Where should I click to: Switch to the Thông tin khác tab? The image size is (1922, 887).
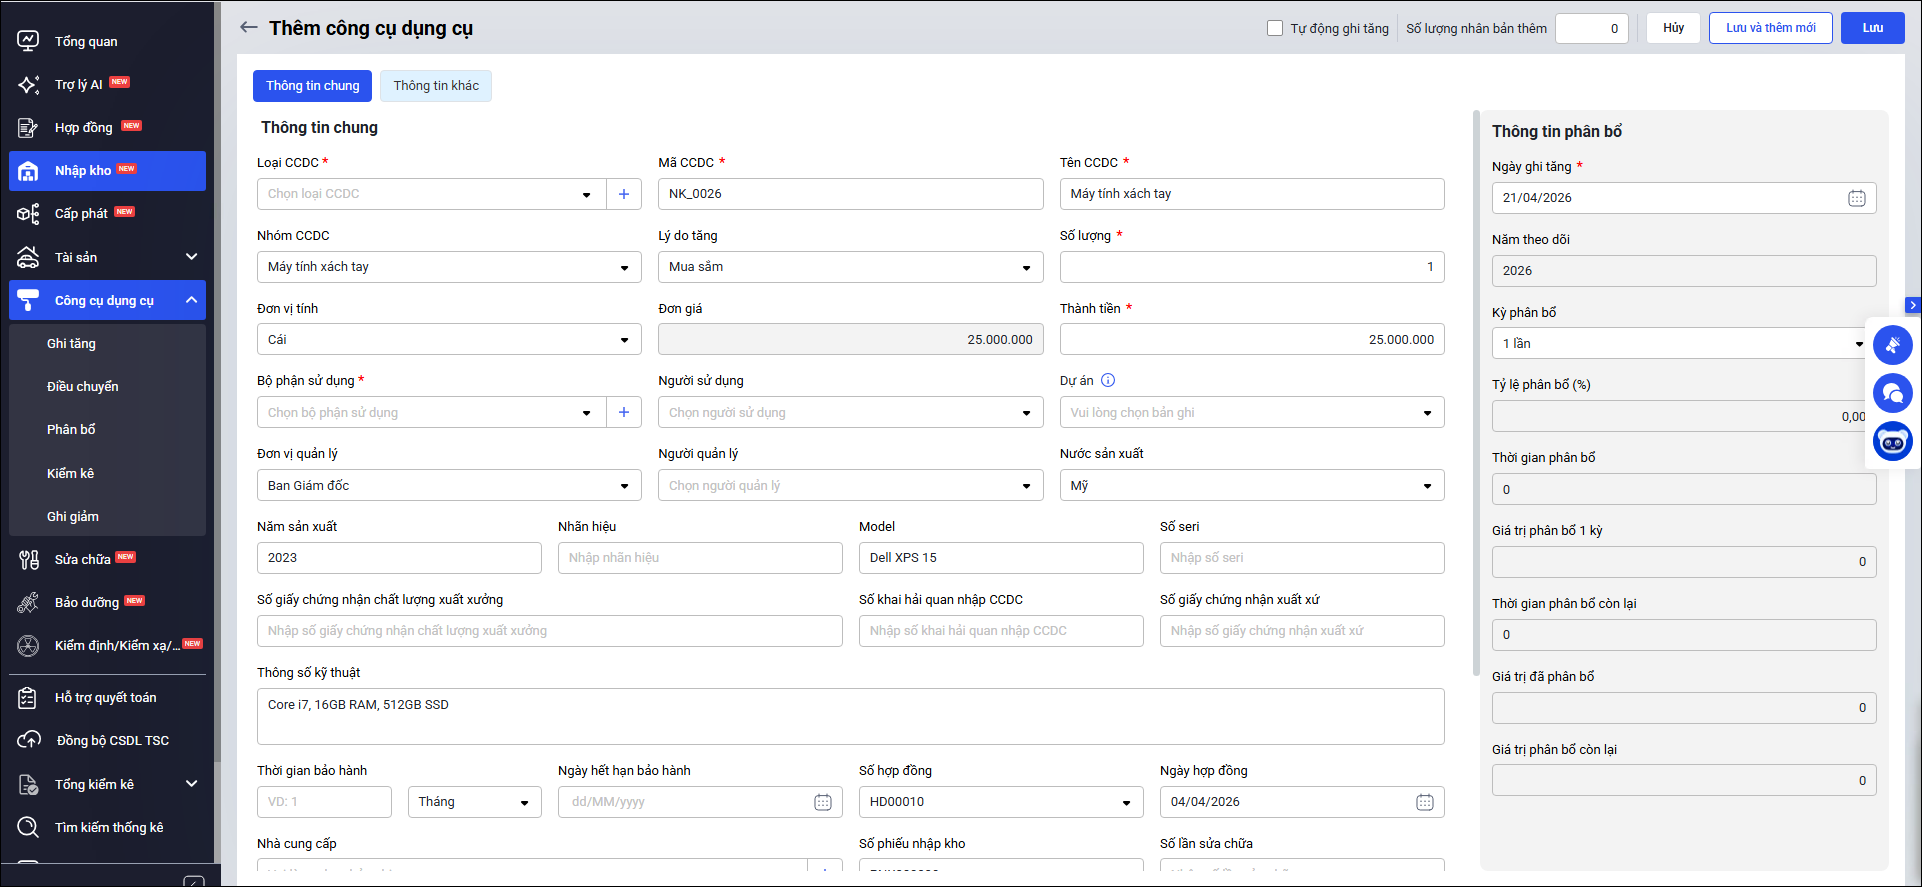point(436,86)
